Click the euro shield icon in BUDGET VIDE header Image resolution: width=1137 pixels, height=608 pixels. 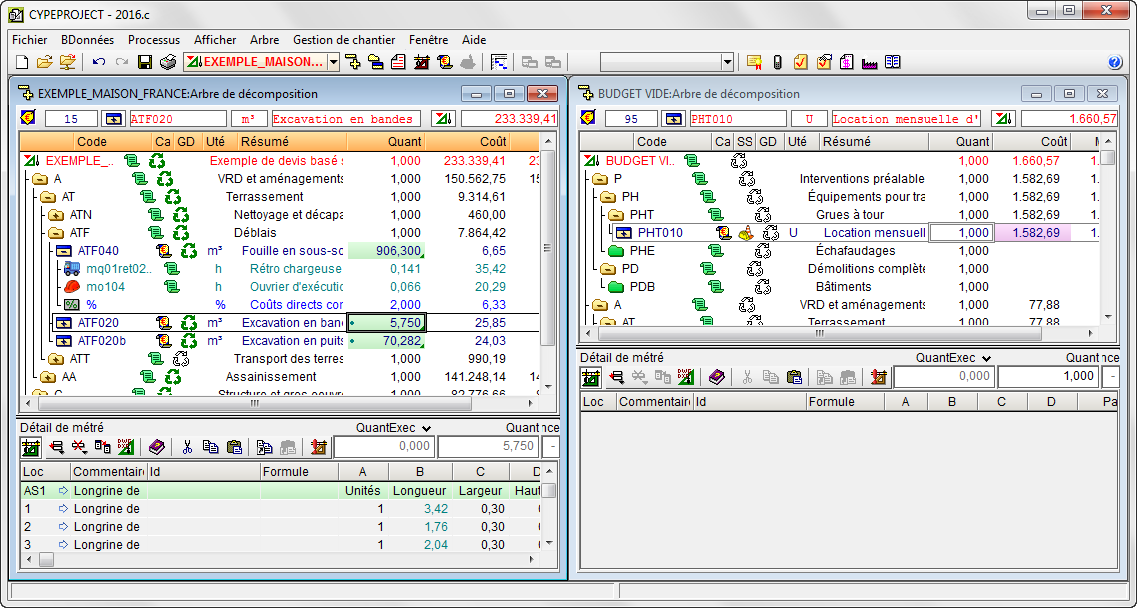[x=588, y=118]
